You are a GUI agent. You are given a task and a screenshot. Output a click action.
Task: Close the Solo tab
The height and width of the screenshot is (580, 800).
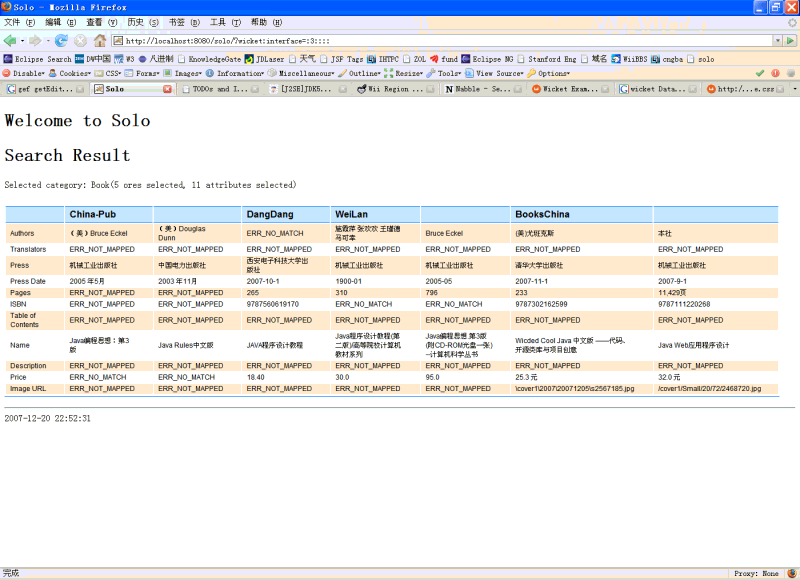click(x=167, y=89)
